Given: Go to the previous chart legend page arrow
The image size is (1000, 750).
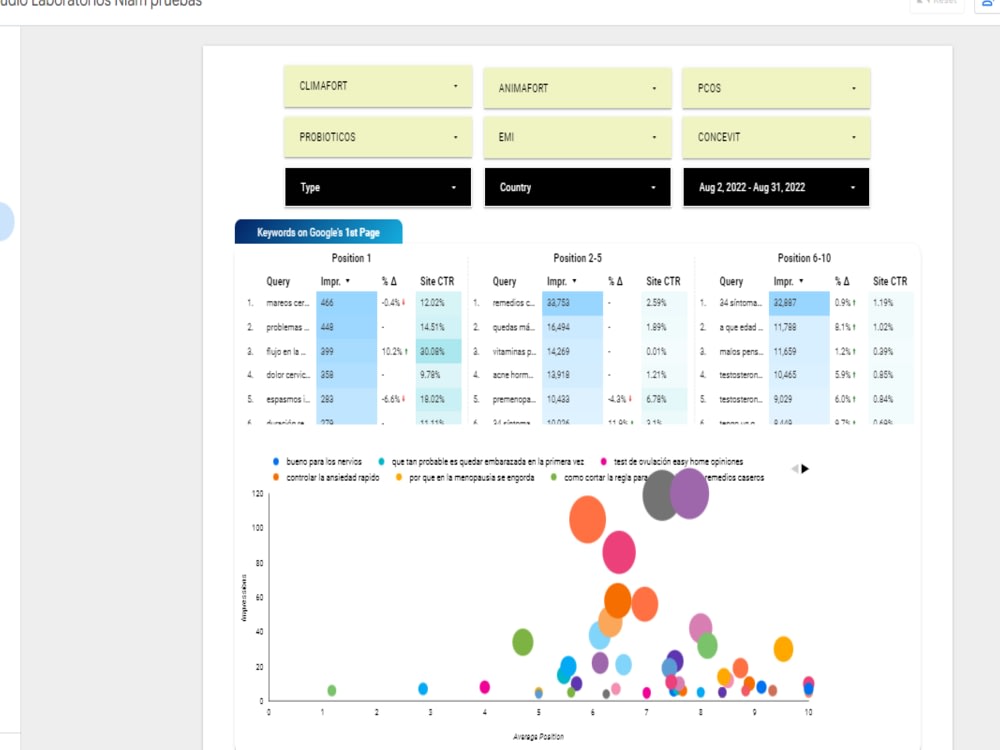Looking at the screenshot, I should pyautogui.click(x=795, y=469).
